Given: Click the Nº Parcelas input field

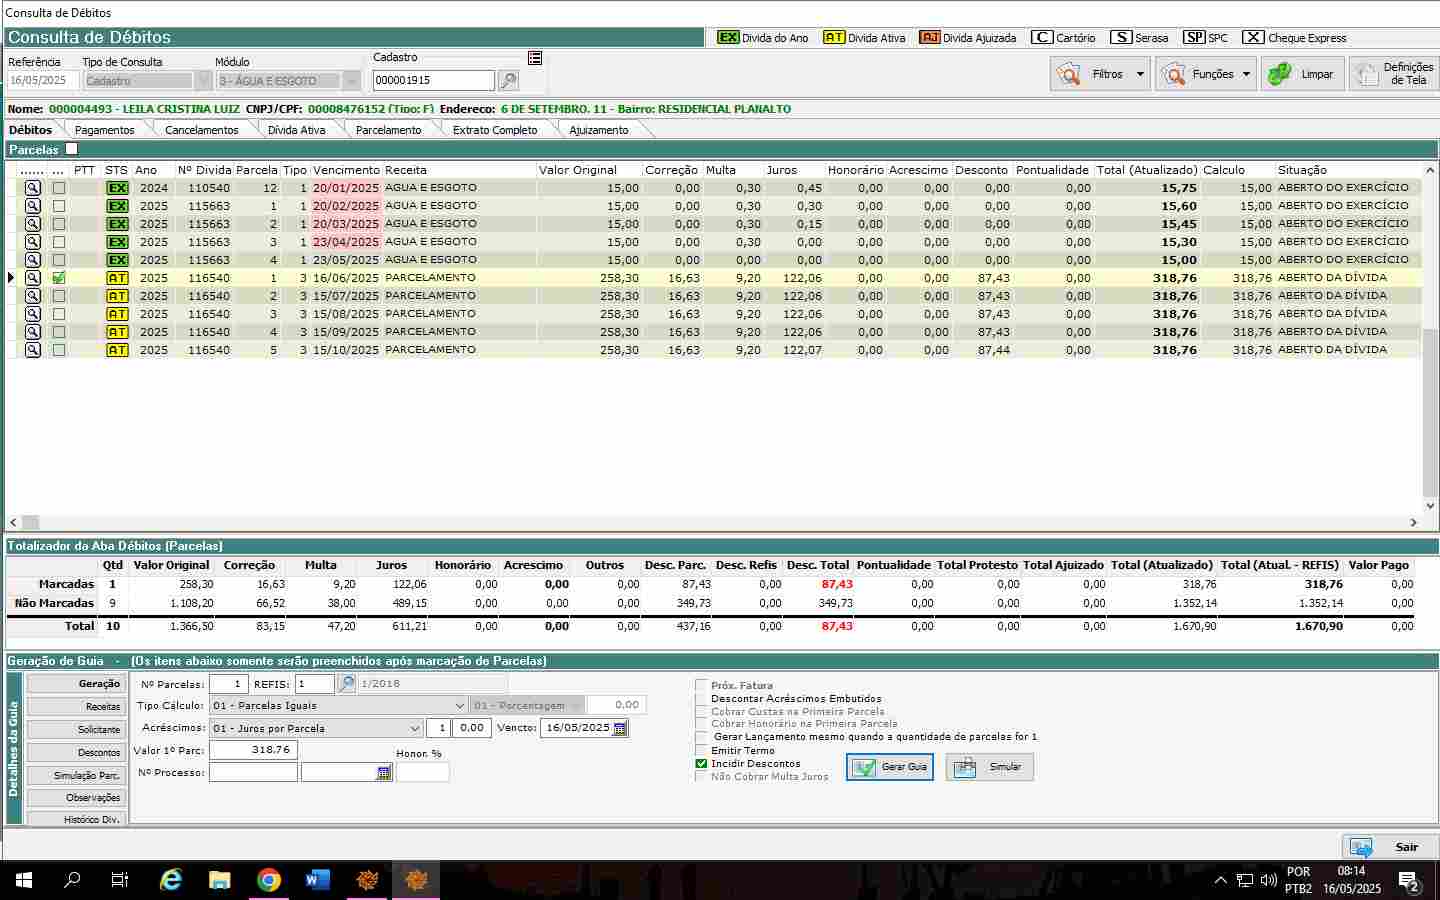Looking at the screenshot, I should [x=228, y=684].
